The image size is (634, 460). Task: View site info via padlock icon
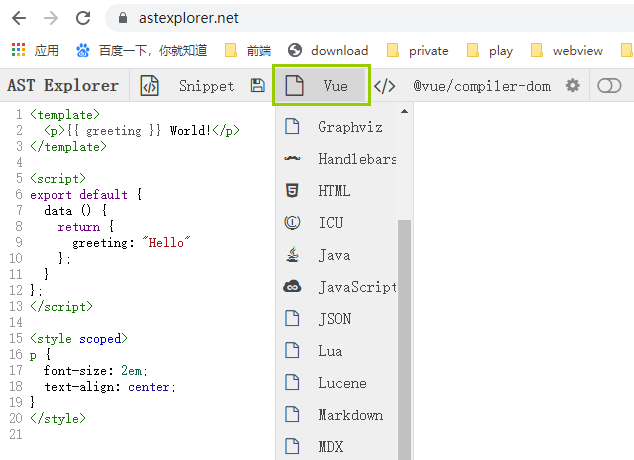pyautogui.click(x=123, y=18)
